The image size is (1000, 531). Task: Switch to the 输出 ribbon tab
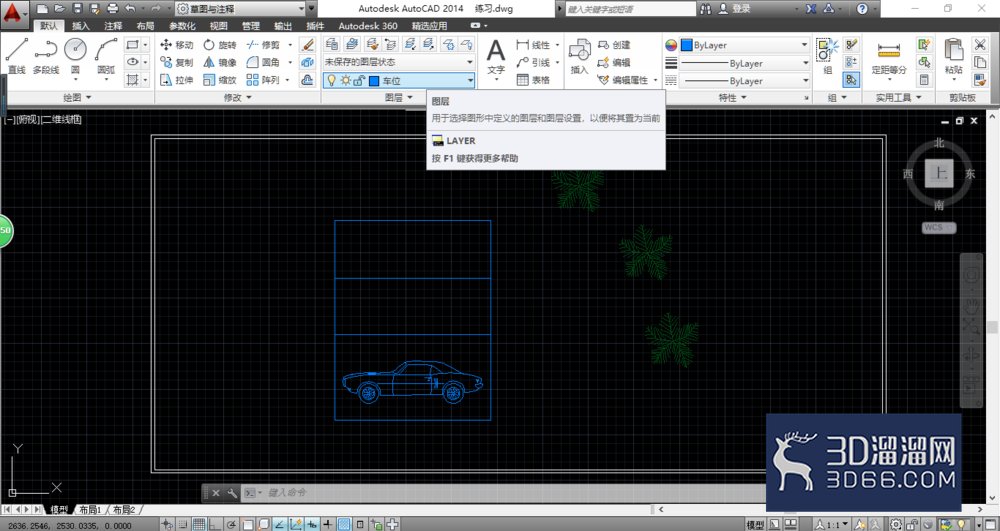(x=283, y=26)
